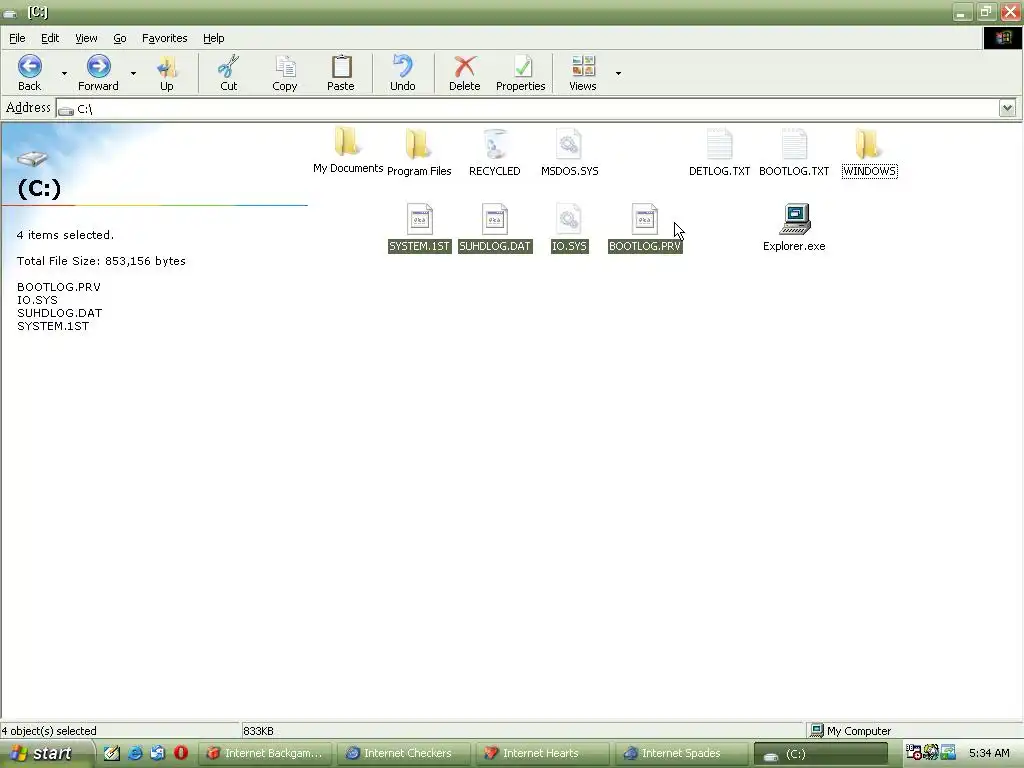Open the File menu
The image size is (1024, 768).
[x=17, y=38]
